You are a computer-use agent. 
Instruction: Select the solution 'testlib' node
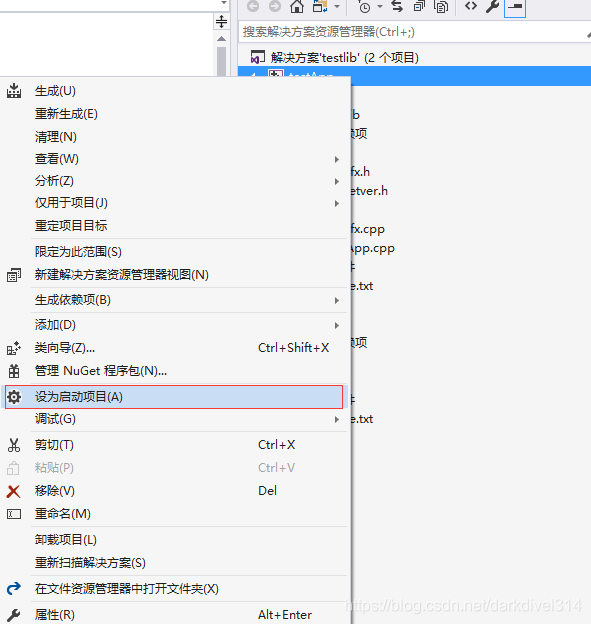[345, 58]
